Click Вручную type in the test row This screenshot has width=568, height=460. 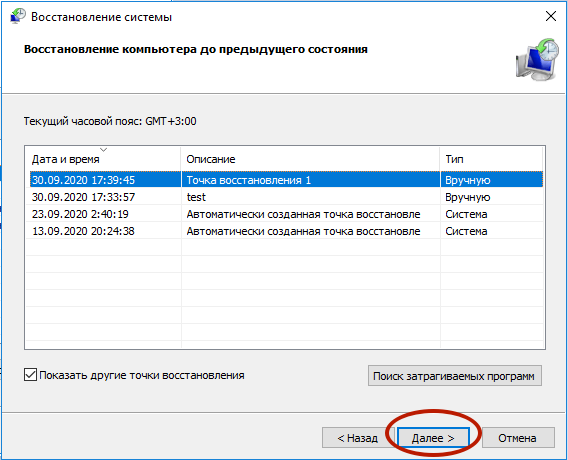468,197
